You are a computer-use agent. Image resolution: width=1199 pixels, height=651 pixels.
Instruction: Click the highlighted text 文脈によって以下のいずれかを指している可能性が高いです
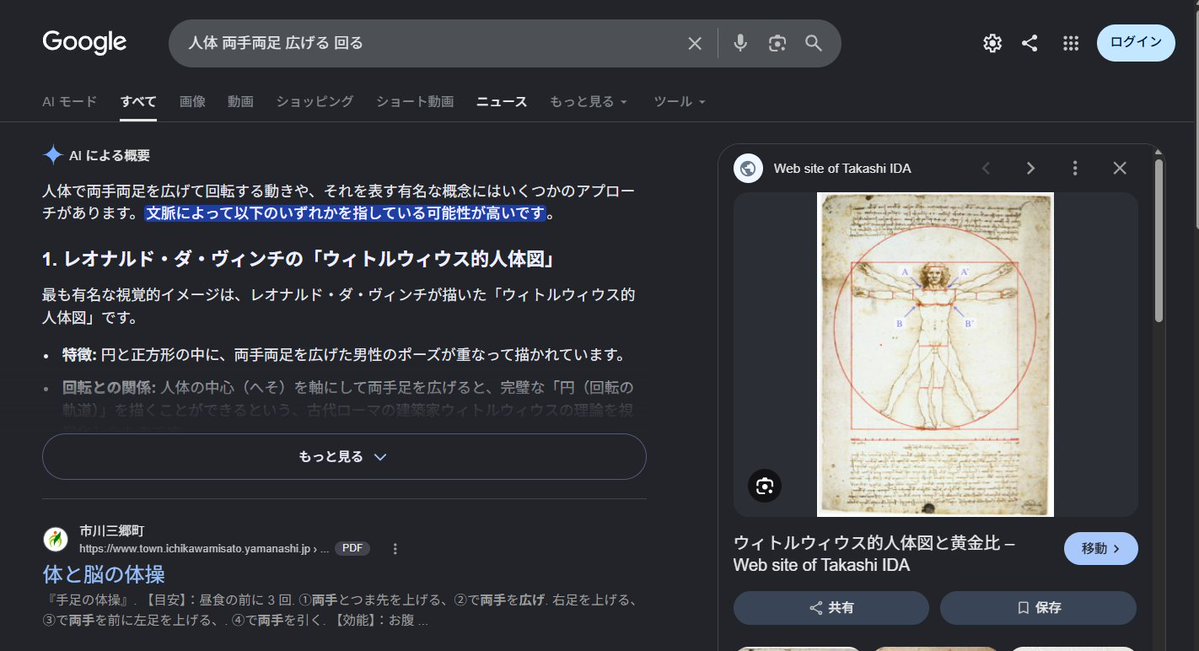click(346, 213)
